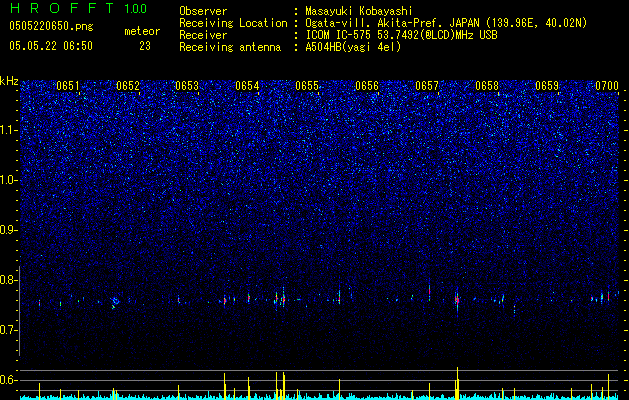
Task: Click the 0651 time marker
Action: (68, 86)
